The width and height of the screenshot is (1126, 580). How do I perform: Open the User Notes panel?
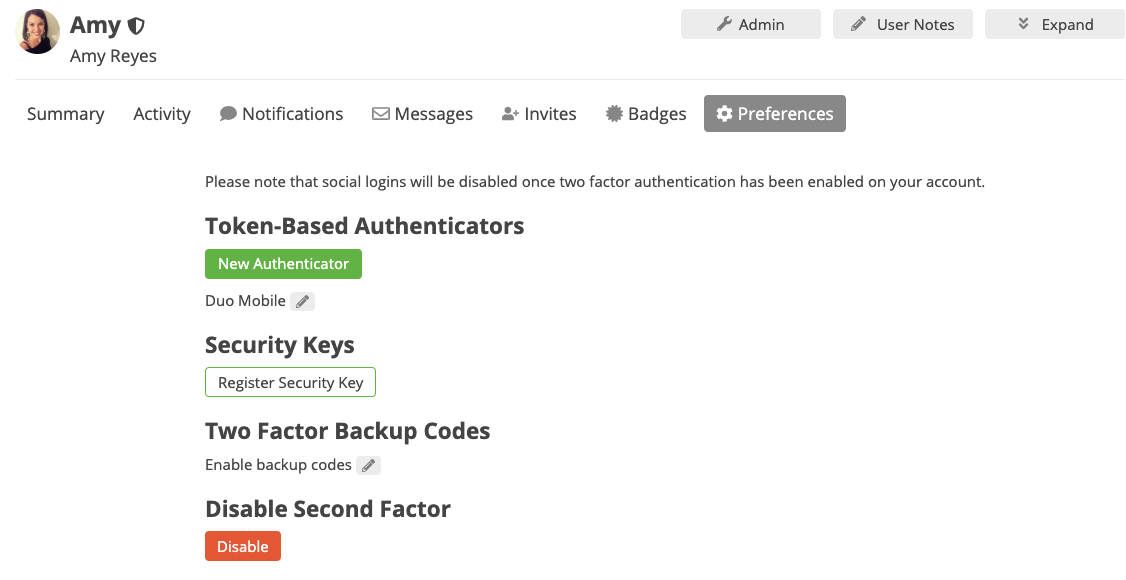pyautogui.click(x=902, y=24)
